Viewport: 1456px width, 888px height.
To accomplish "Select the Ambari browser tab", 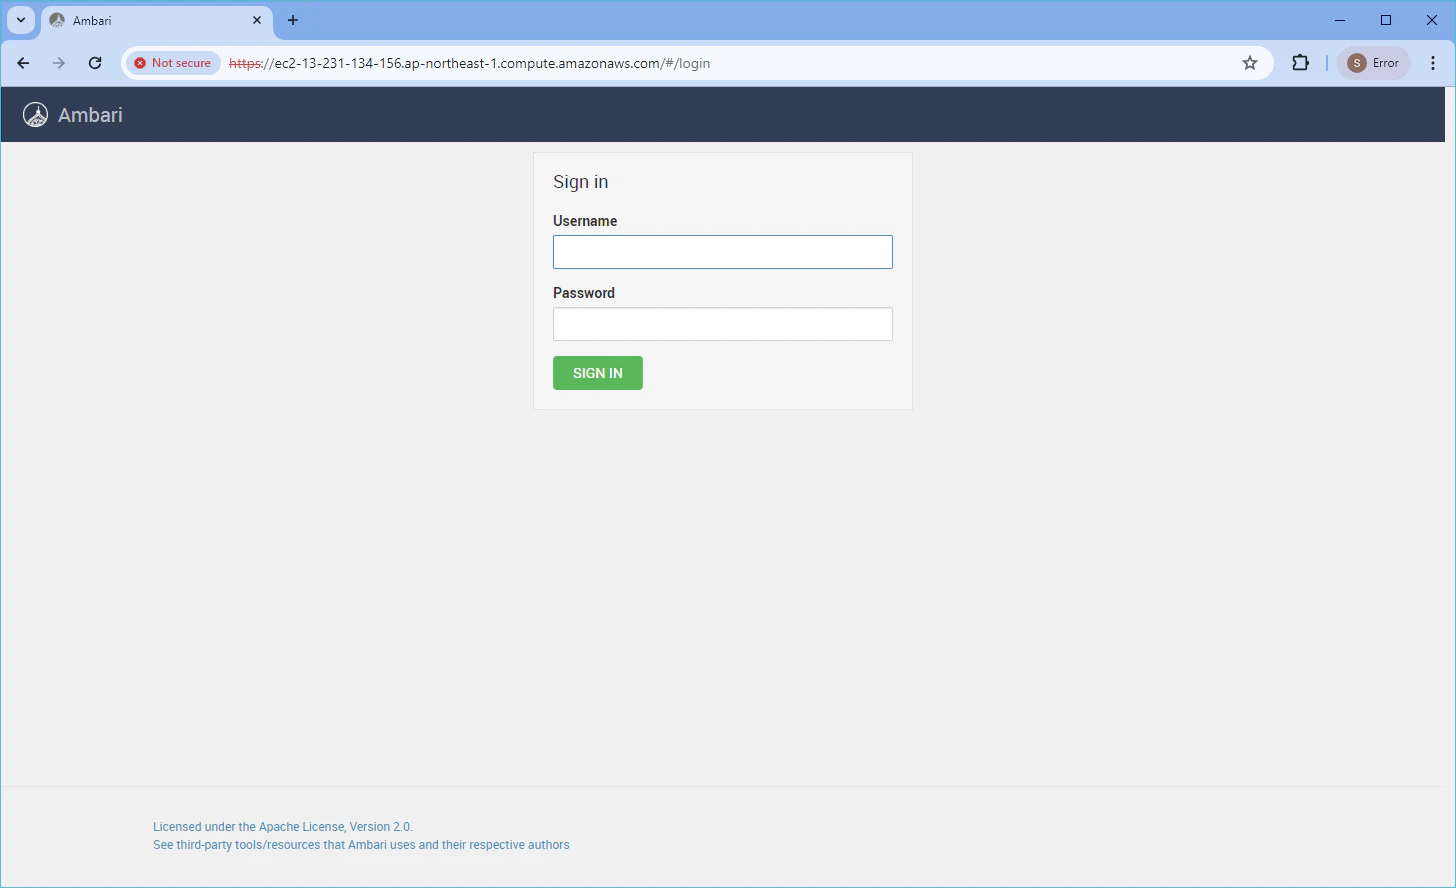I will pyautogui.click(x=156, y=20).
